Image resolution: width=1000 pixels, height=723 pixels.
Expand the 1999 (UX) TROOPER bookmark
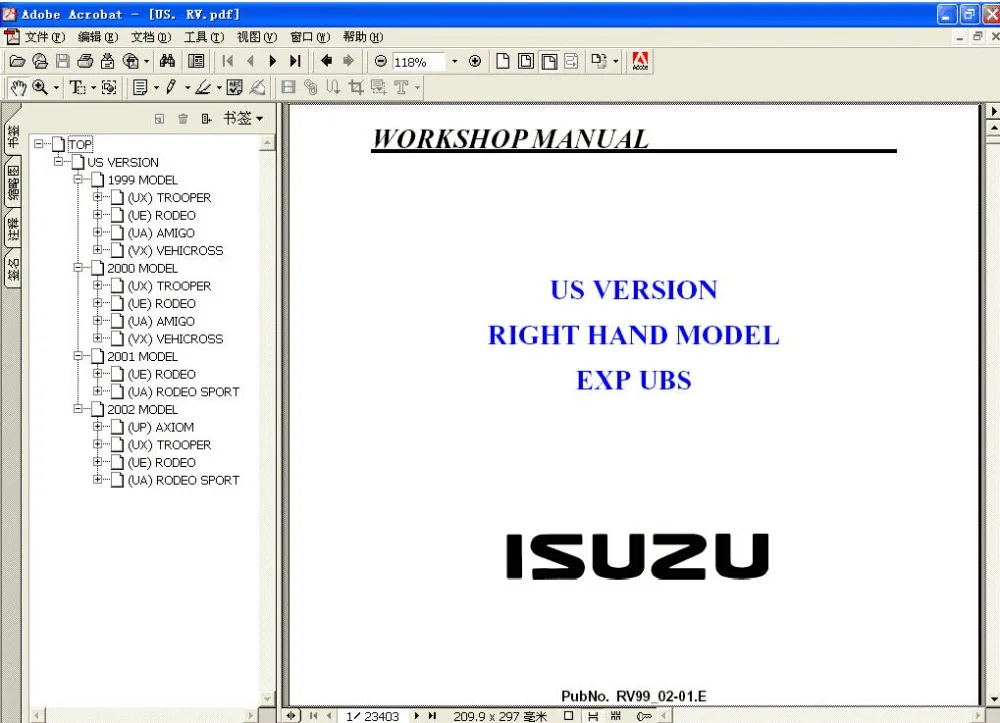point(98,197)
